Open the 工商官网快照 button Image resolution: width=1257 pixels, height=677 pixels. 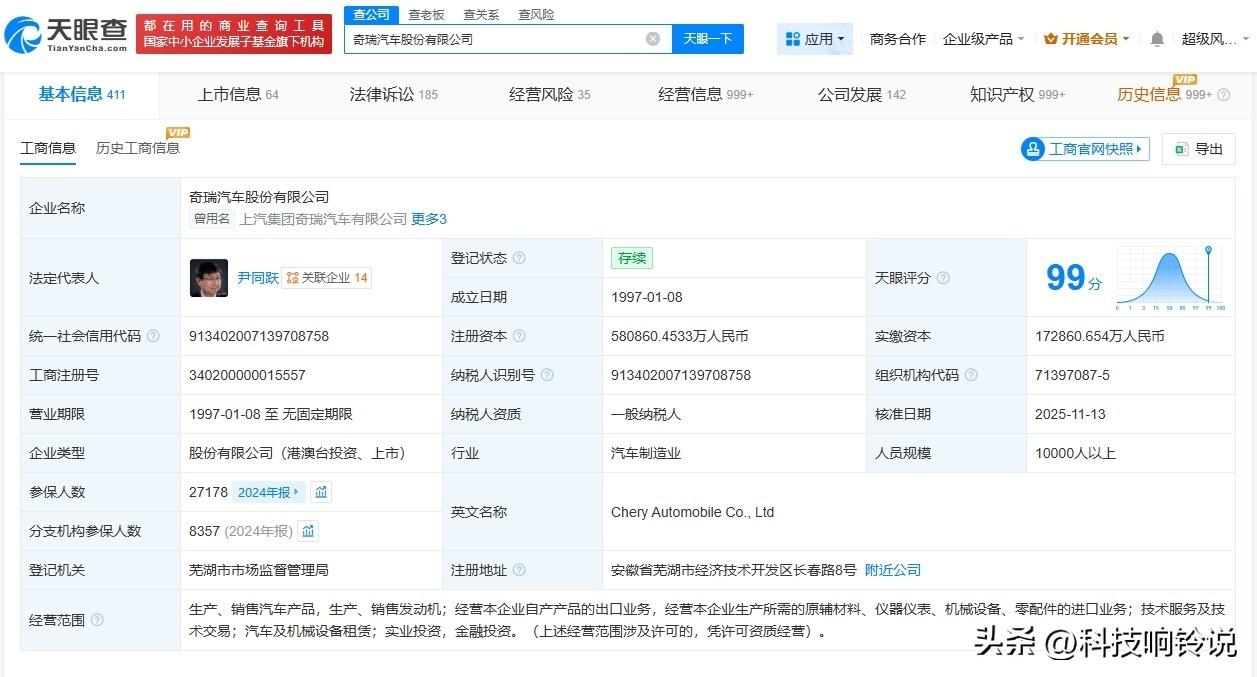(1086, 149)
